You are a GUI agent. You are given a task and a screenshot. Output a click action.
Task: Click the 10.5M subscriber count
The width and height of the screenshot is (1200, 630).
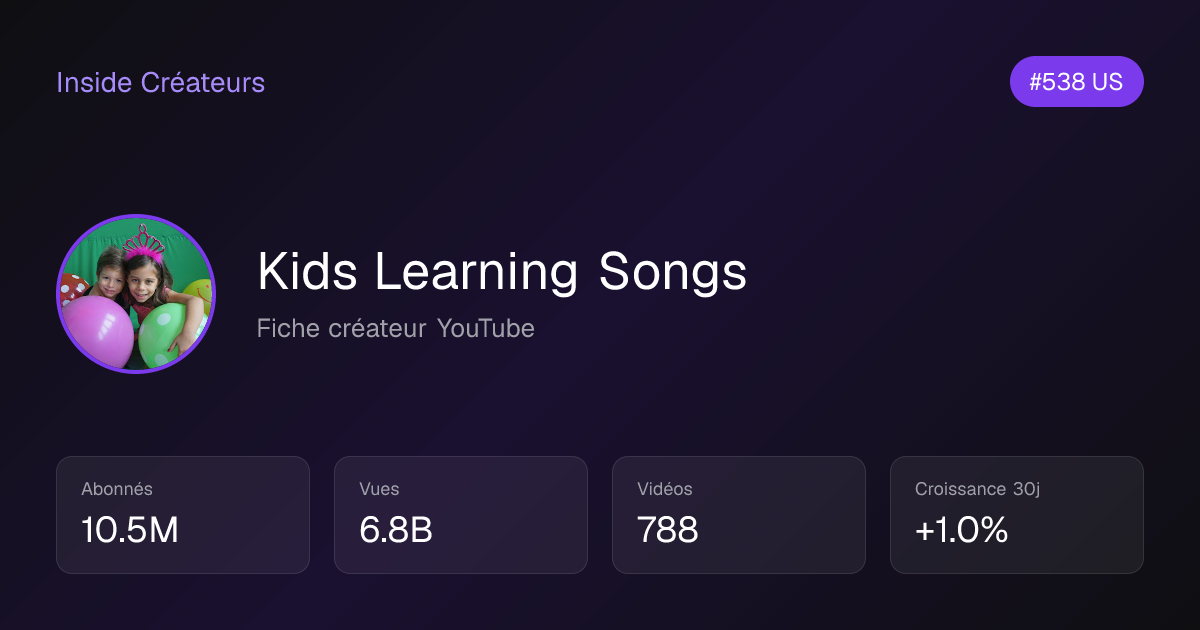(x=130, y=530)
